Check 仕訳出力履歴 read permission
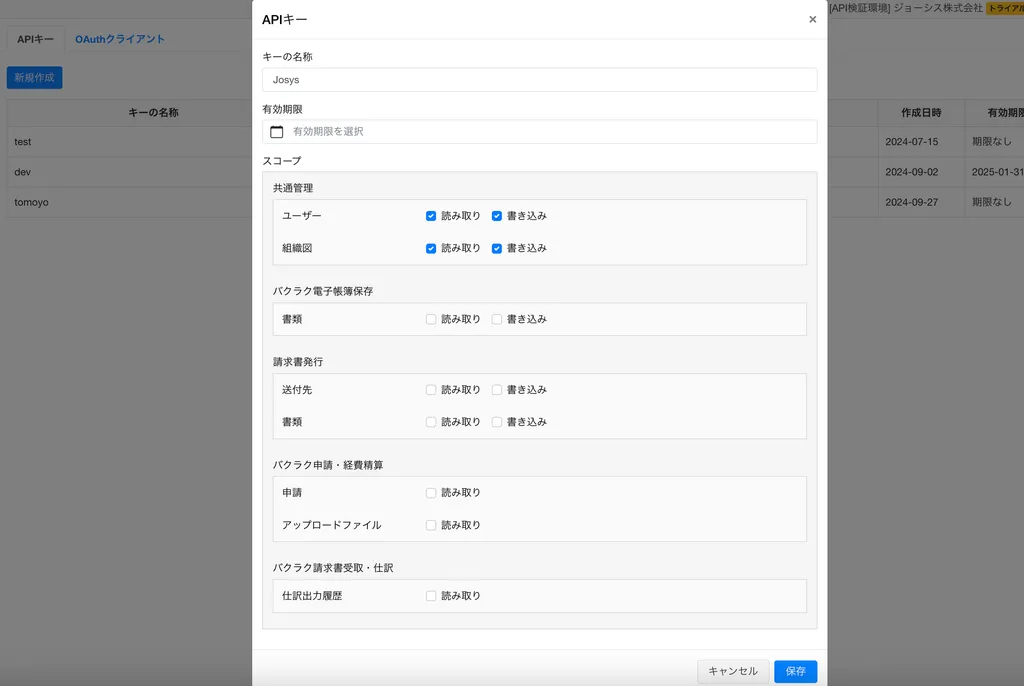Screen dimensions: 1024x686 coord(431,595)
